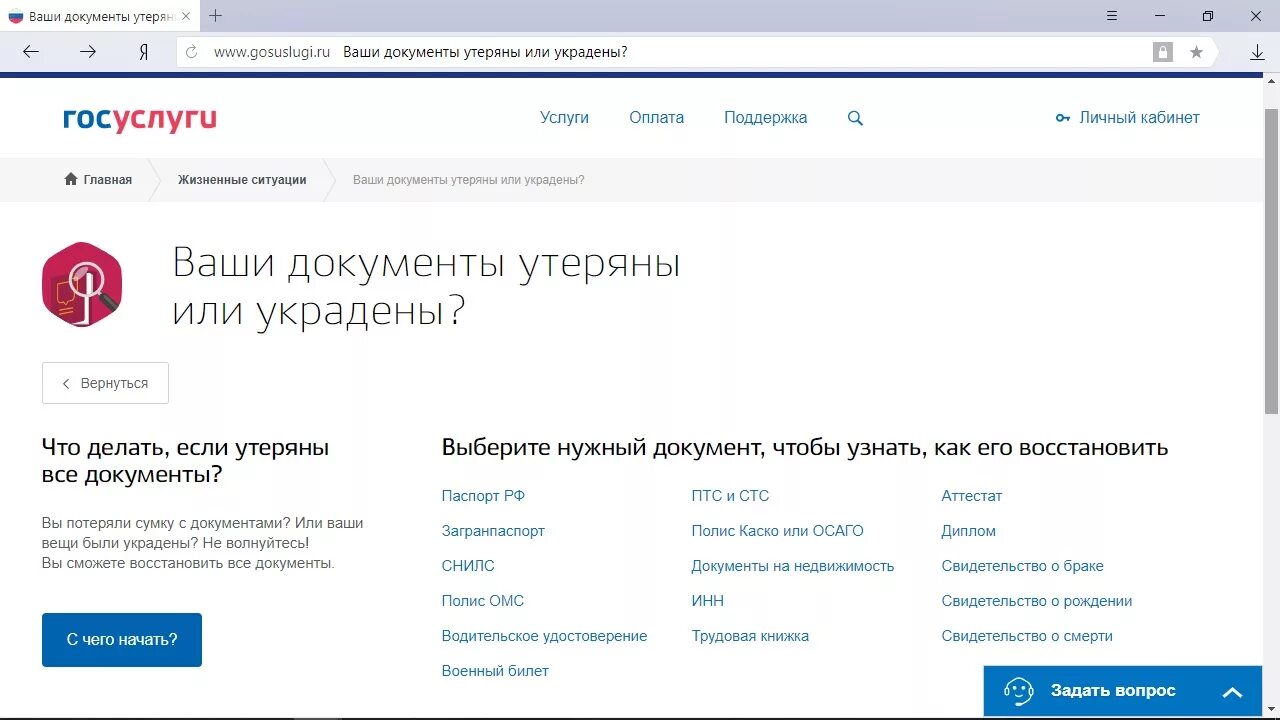1280x720 pixels.
Task: Click the key icon near Личный кабинет
Action: pyautogui.click(x=1063, y=118)
